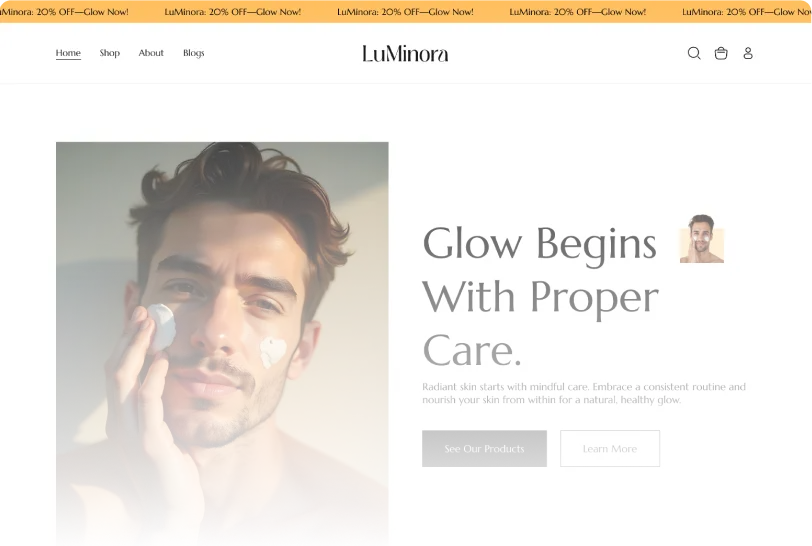
Task: Click the cream dab on man's cheek
Action: 272,351
